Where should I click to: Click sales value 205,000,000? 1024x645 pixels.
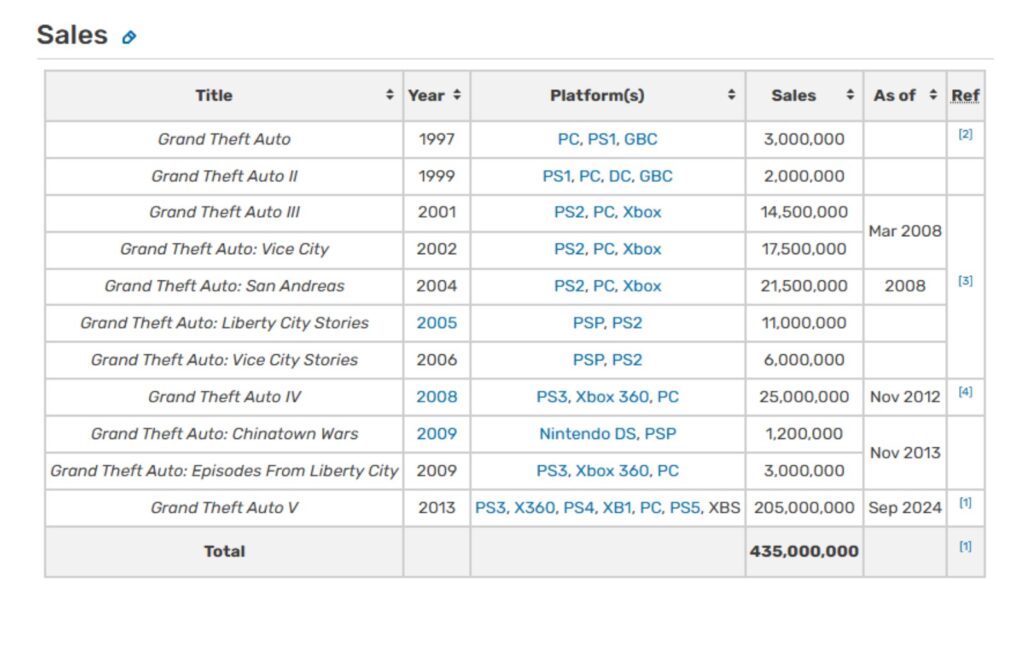tap(804, 508)
